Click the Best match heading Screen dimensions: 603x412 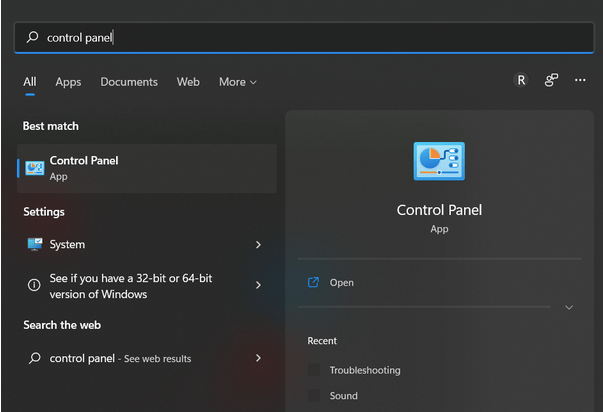coord(50,126)
